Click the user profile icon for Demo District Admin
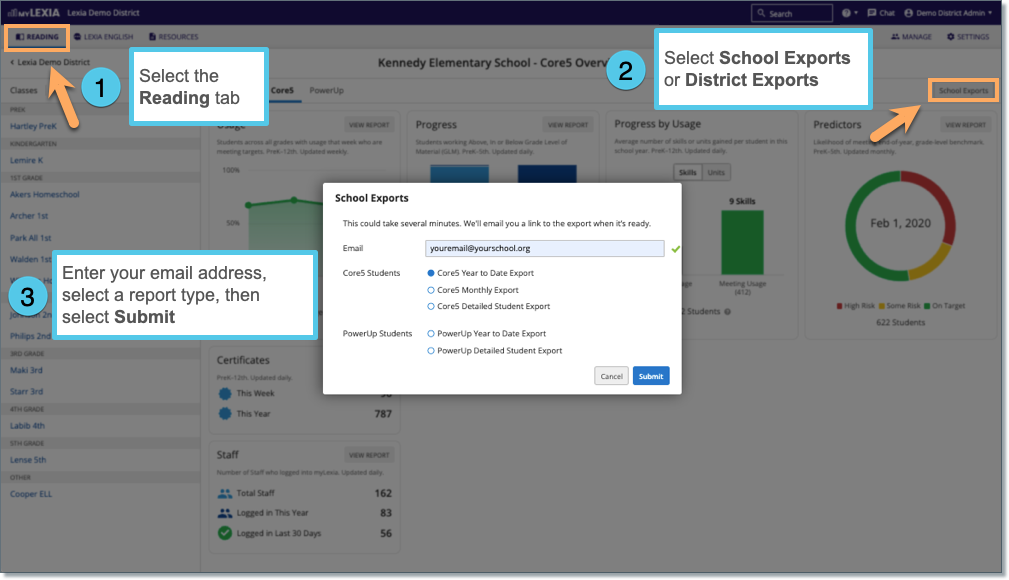 pos(909,13)
